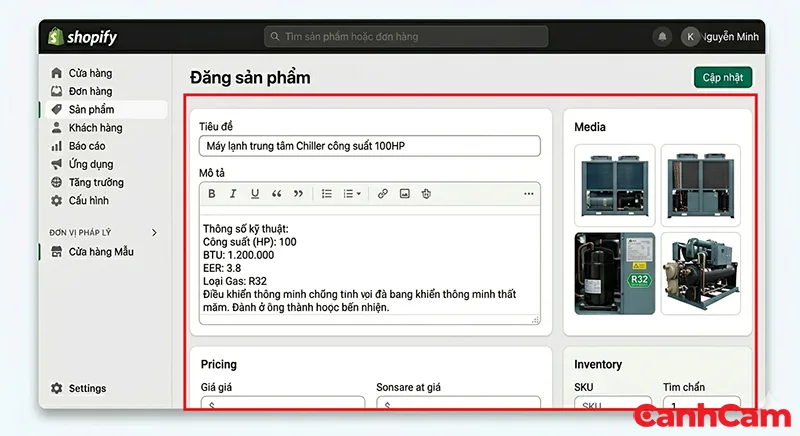Insert an image in description
800x436 pixels.
pyautogui.click(x=405, y=194)
